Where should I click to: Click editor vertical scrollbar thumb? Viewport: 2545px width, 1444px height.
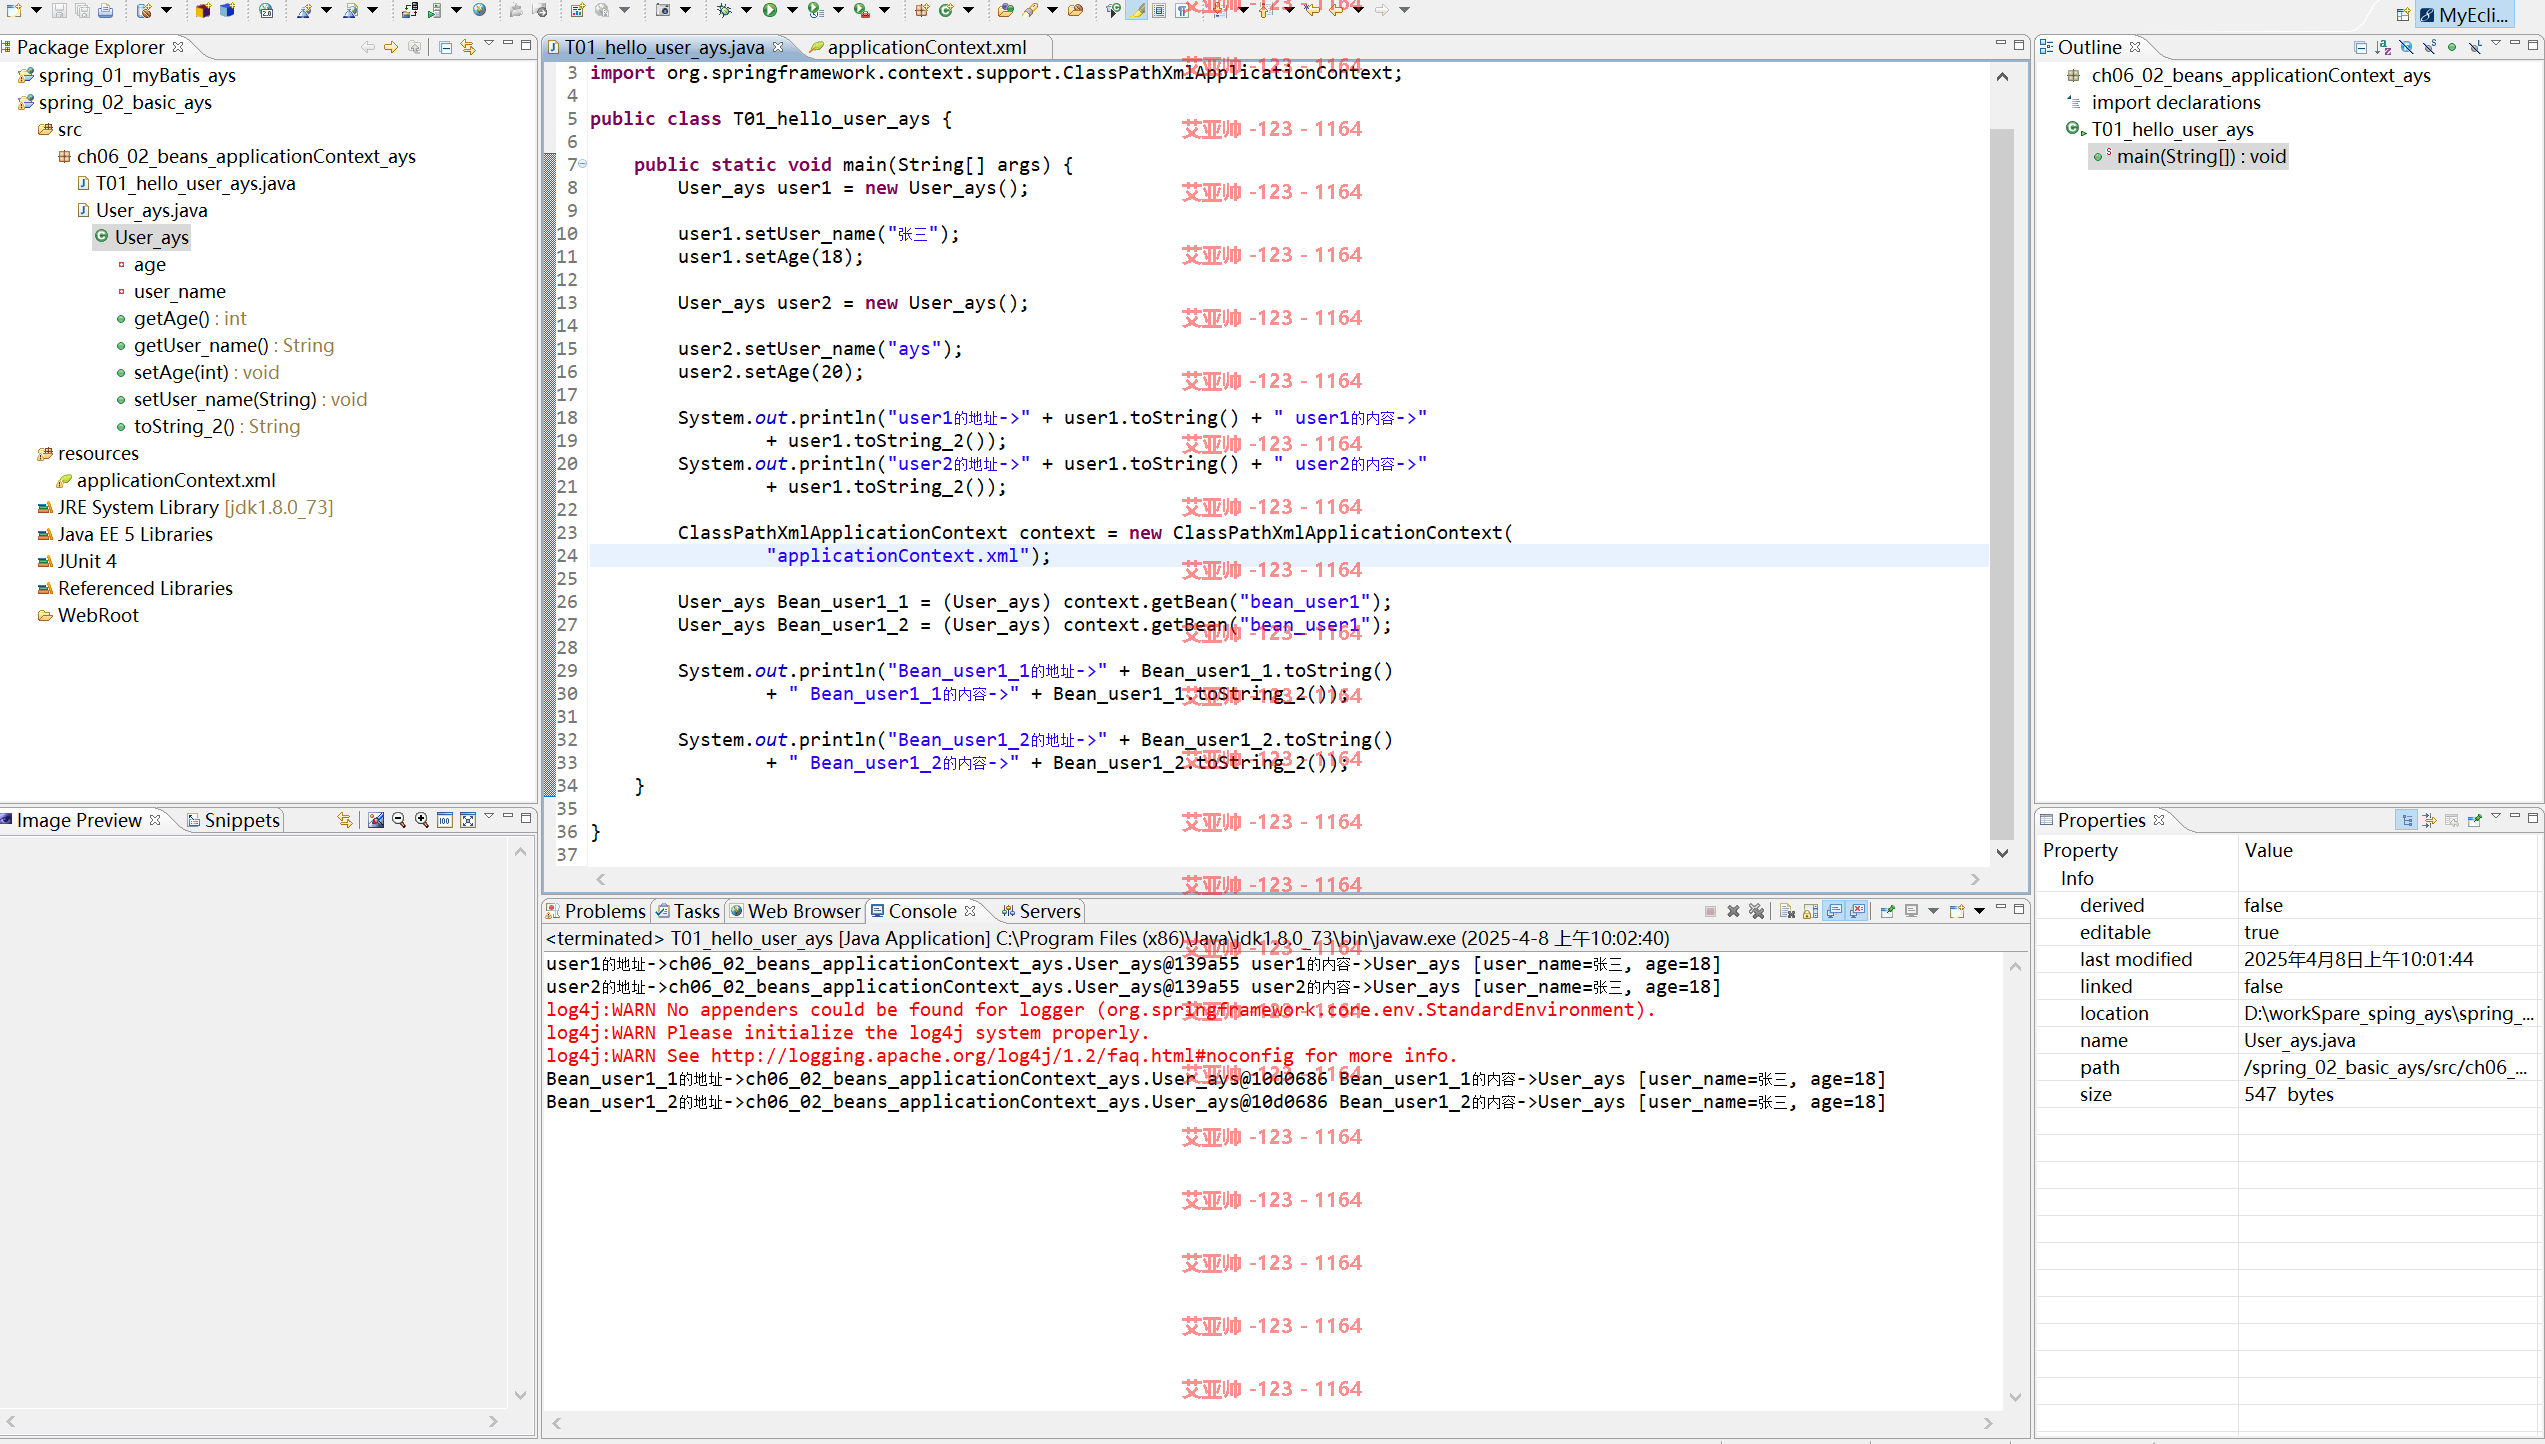(2002, 482)
